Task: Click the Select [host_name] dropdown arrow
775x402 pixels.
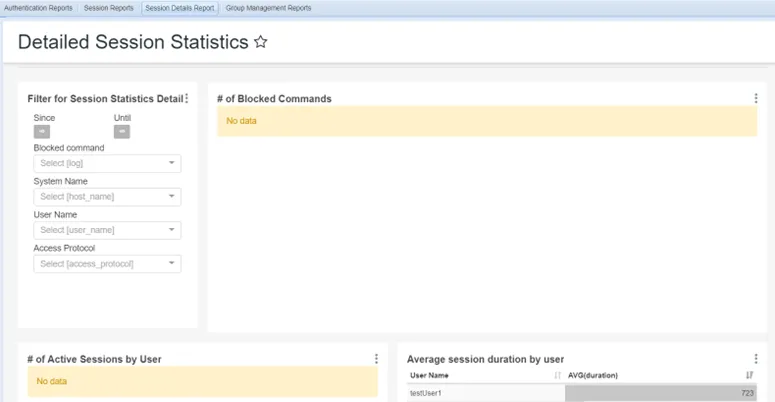Action: pos(172,196)
